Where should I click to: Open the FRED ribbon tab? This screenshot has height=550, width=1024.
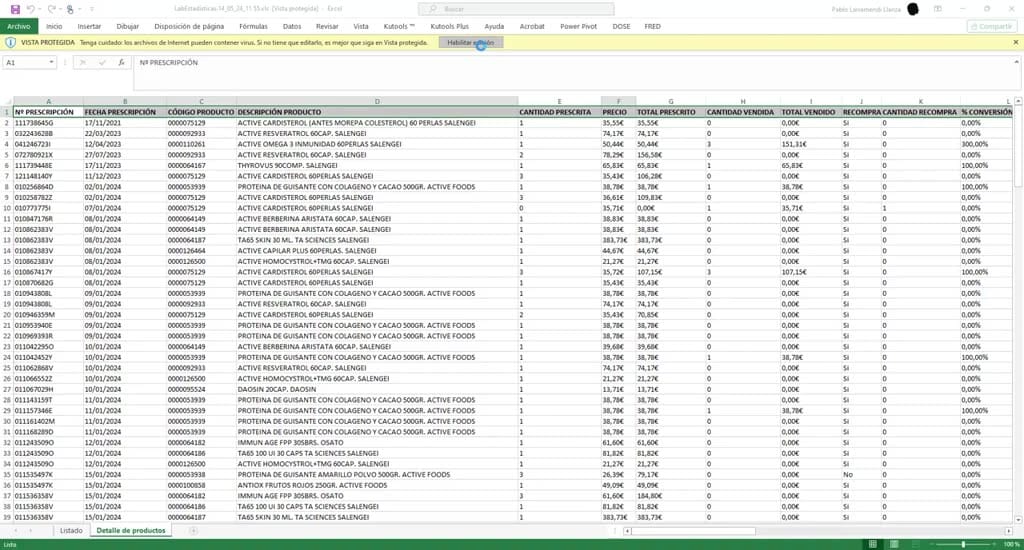(652, 26)
